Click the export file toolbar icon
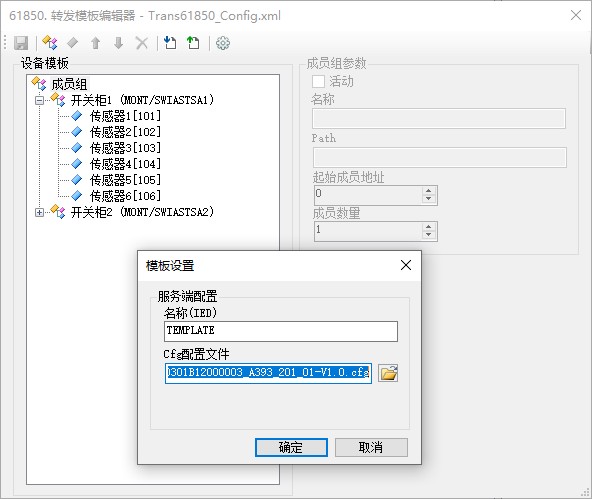The image size is (592, 499). tap(193, 43)
